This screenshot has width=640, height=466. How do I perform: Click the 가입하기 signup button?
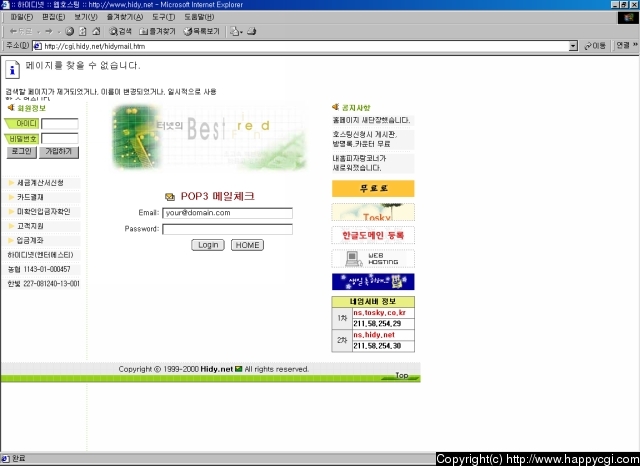(59, 152)
